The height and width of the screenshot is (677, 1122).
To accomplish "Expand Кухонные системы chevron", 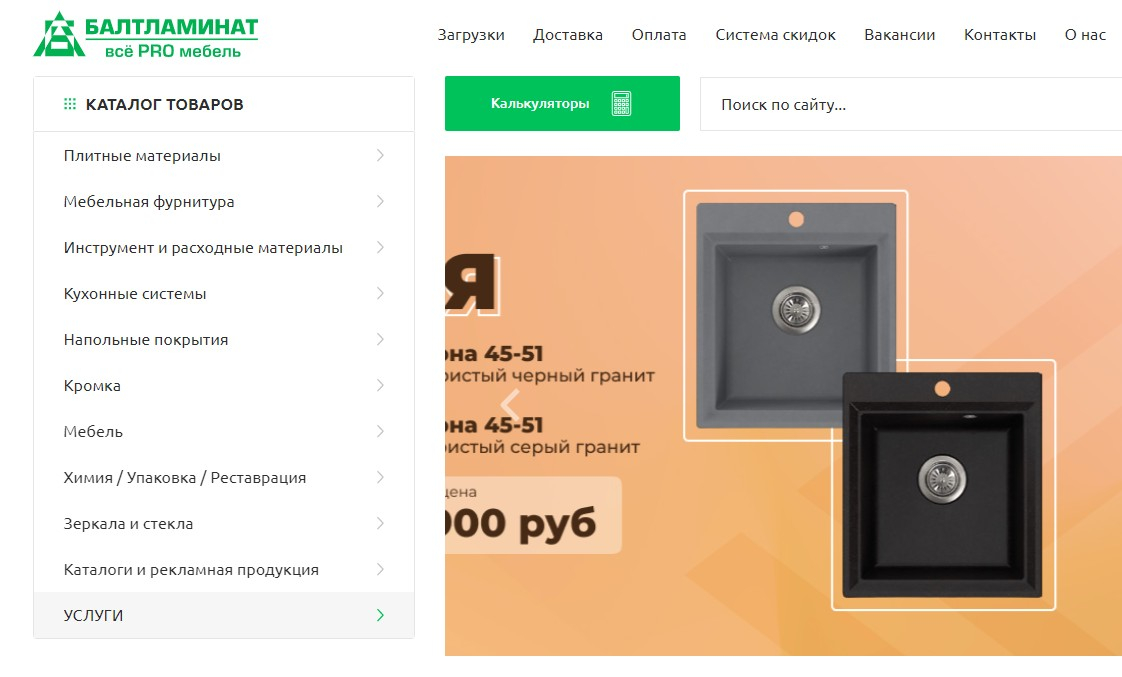I will pyautogui.click(x=380, y=293).
